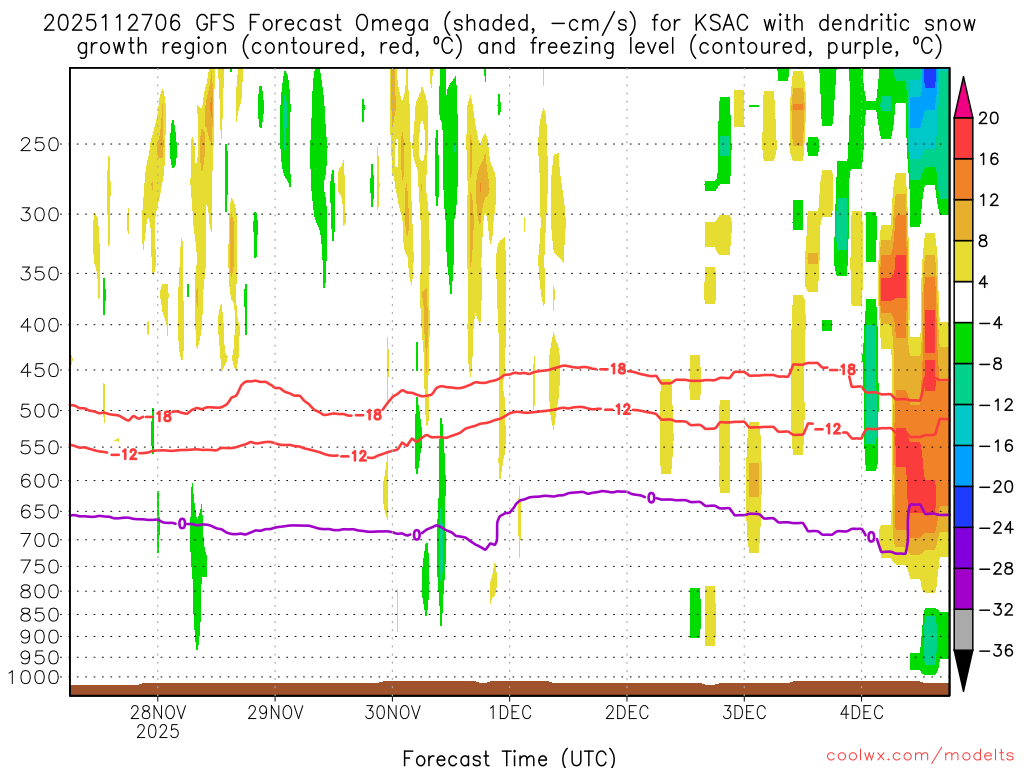1024x768 pixels.
Task: Click the 350 pressure level label
Action: 40,274
